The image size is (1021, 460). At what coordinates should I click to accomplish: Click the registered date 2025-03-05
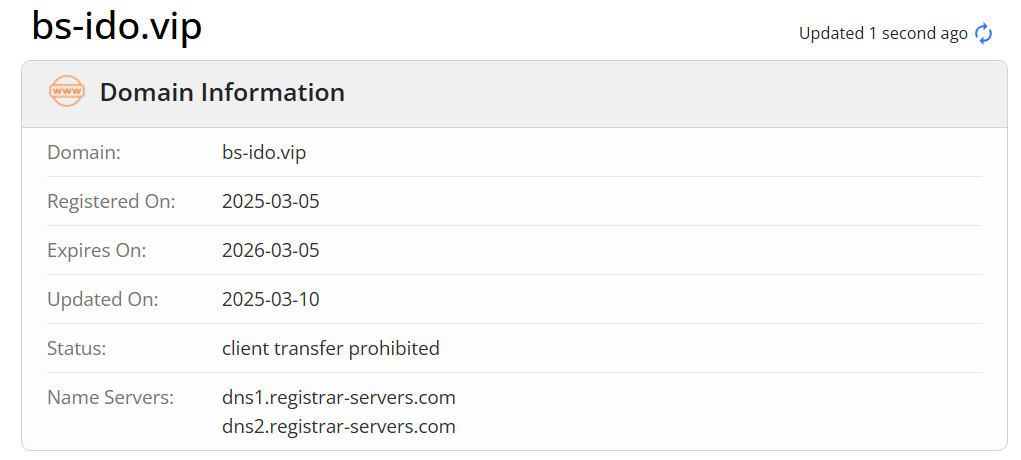pyautogui.click(x=271, y=201)
